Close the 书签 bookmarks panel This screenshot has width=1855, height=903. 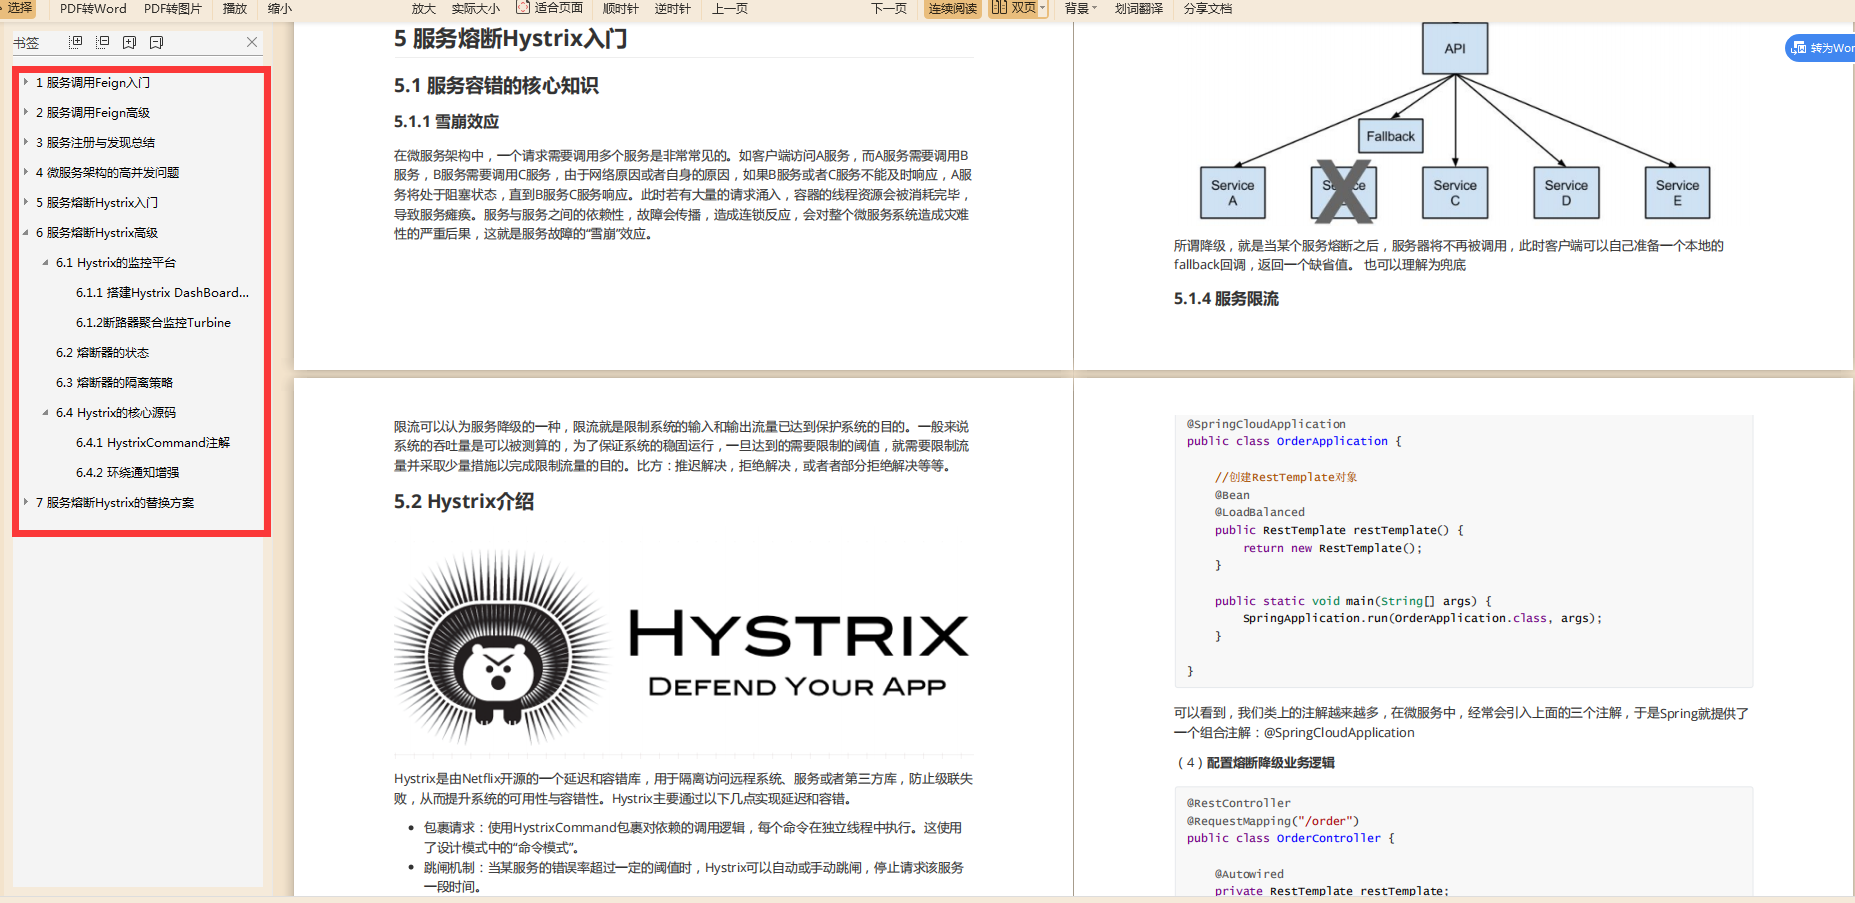point(252,42)
